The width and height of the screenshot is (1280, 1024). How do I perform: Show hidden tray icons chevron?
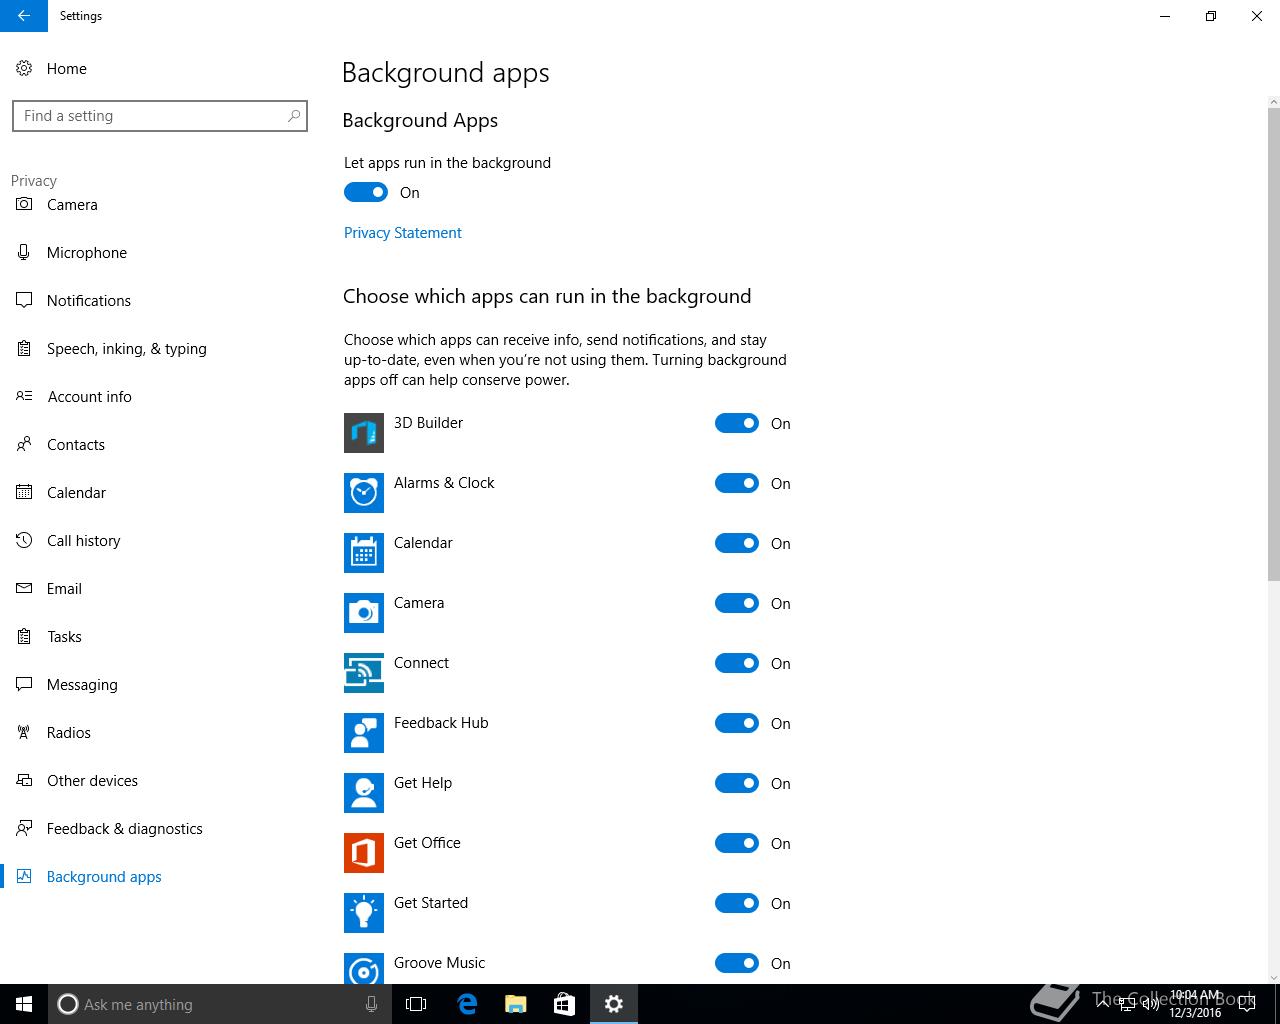pos(1103,1003)
